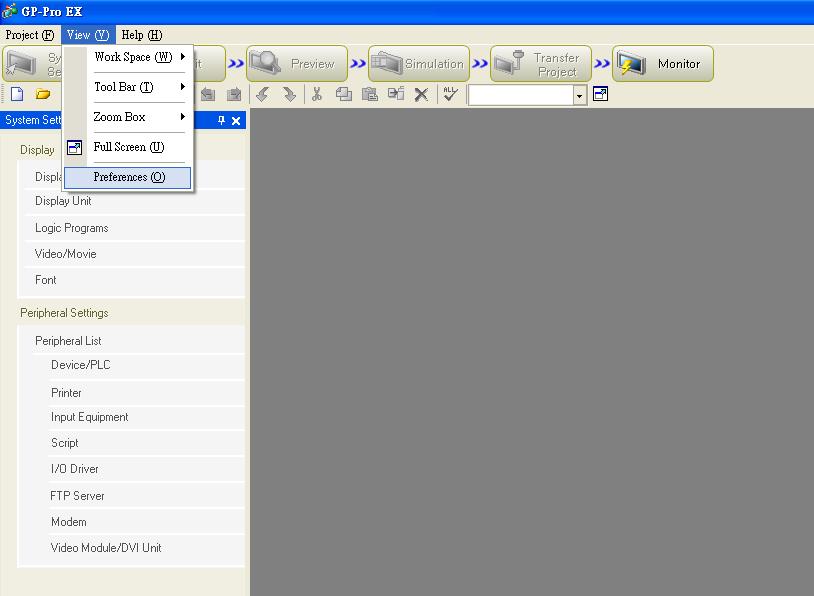Click the Monitor button
This screenshot has width=814, height=596.
click(x=664, y=64)
